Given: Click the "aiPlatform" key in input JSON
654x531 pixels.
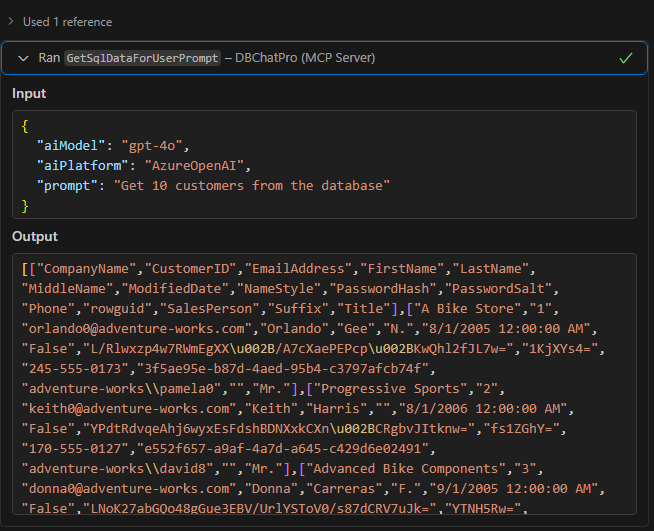Looking at the screenshot, I should pyautogui.click(x=83, y=166).
